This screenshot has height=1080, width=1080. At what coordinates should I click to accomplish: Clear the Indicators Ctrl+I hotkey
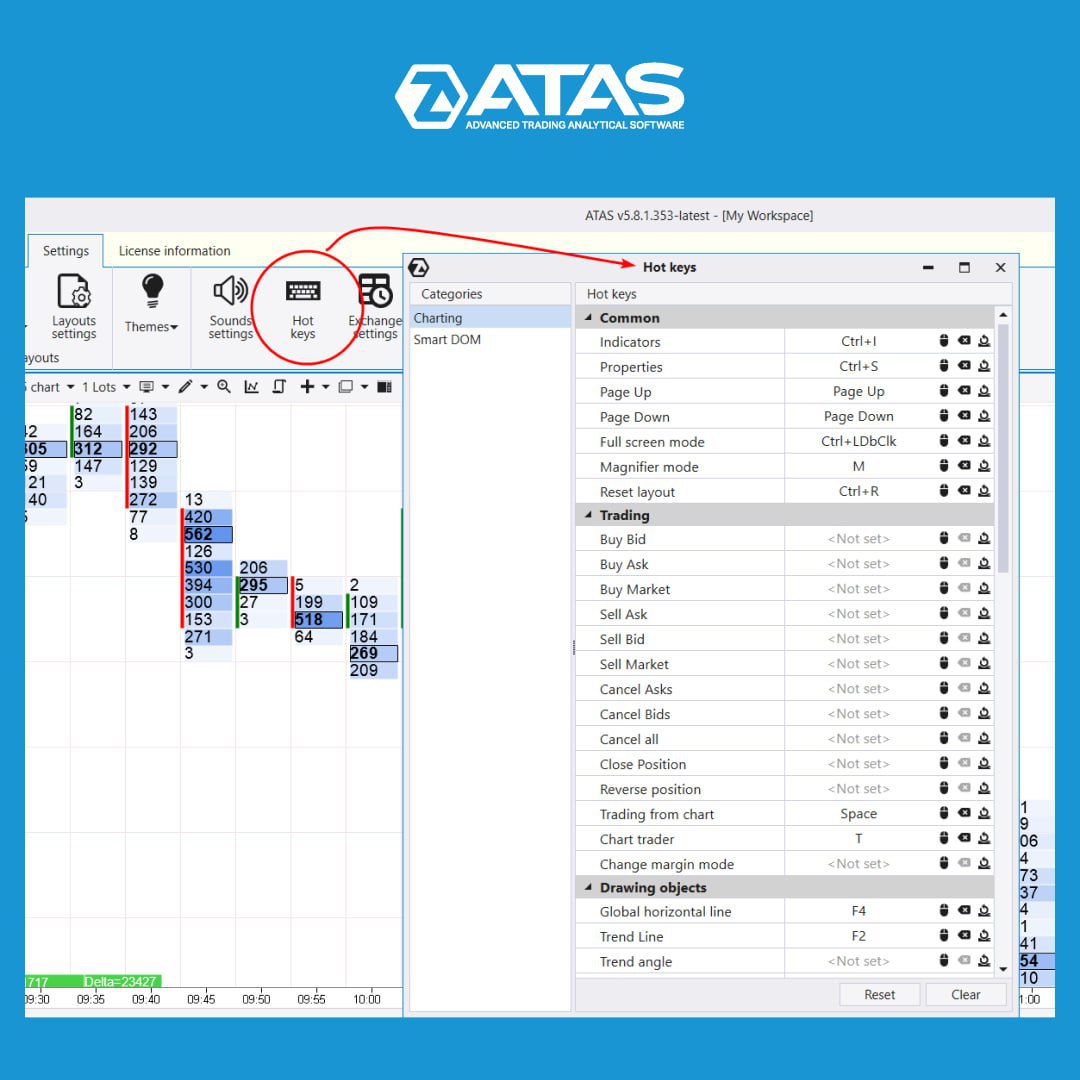click(x=964, y=340)
